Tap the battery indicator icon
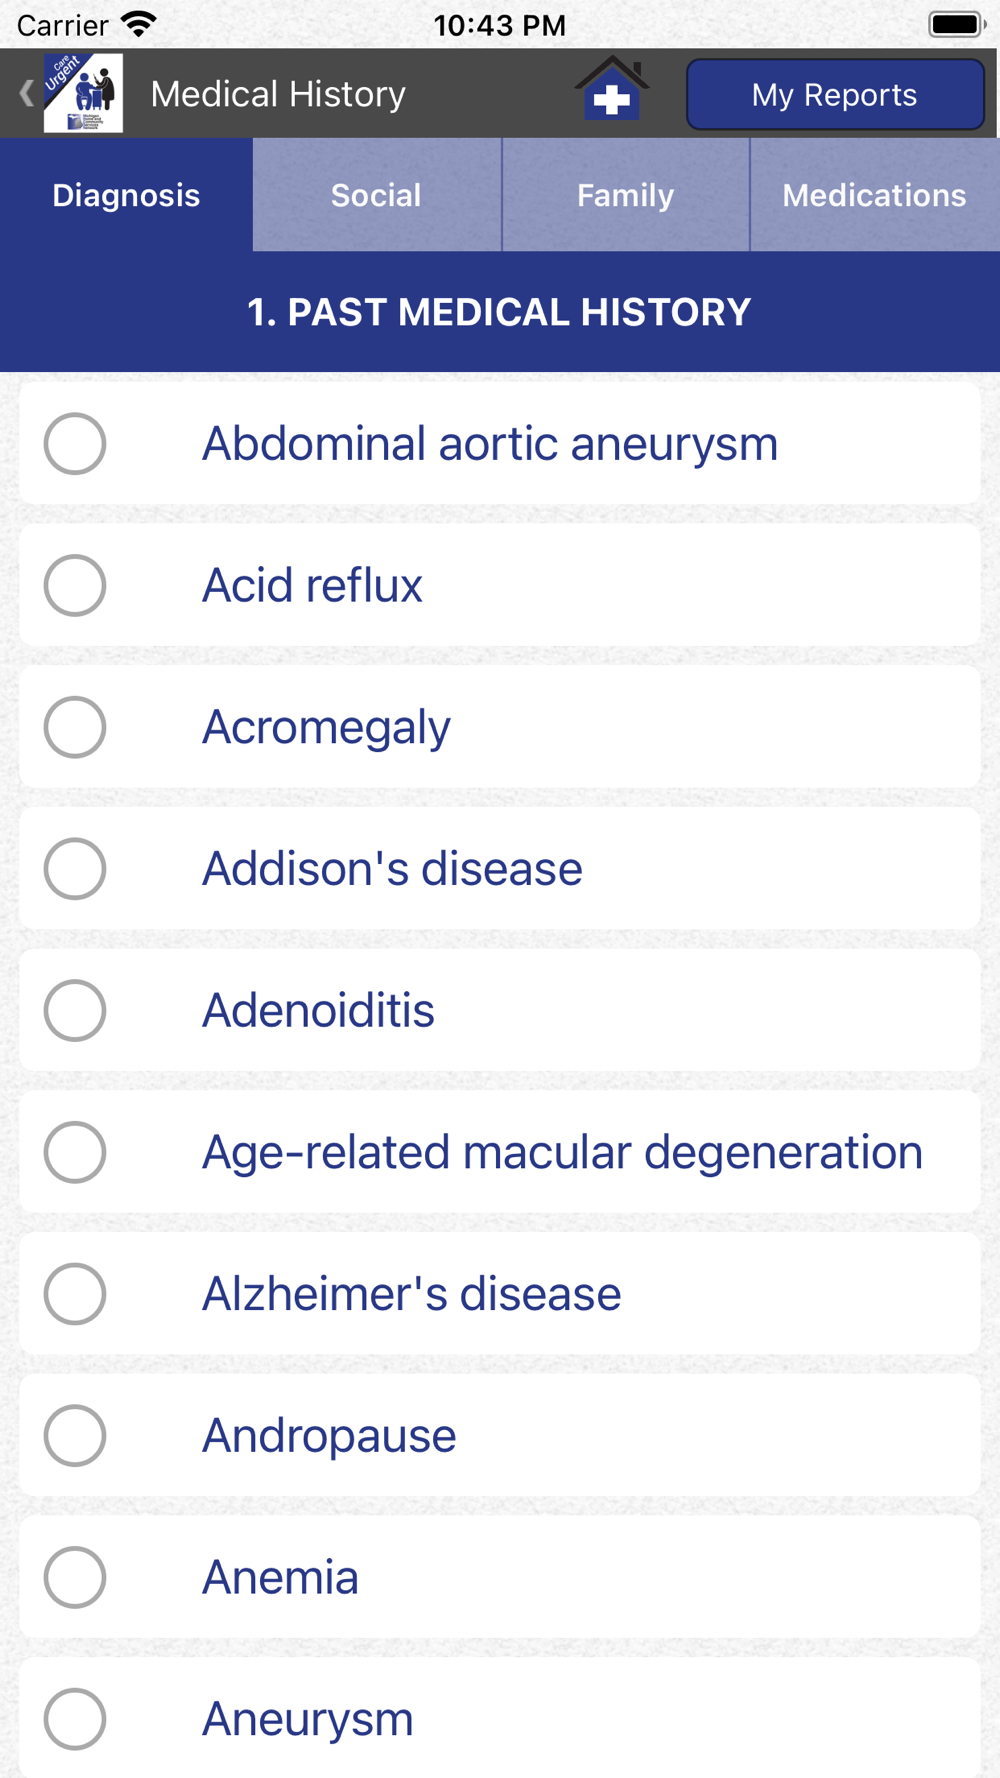The height and width of the screenshot is (1778, 1000). click(957, 24)
